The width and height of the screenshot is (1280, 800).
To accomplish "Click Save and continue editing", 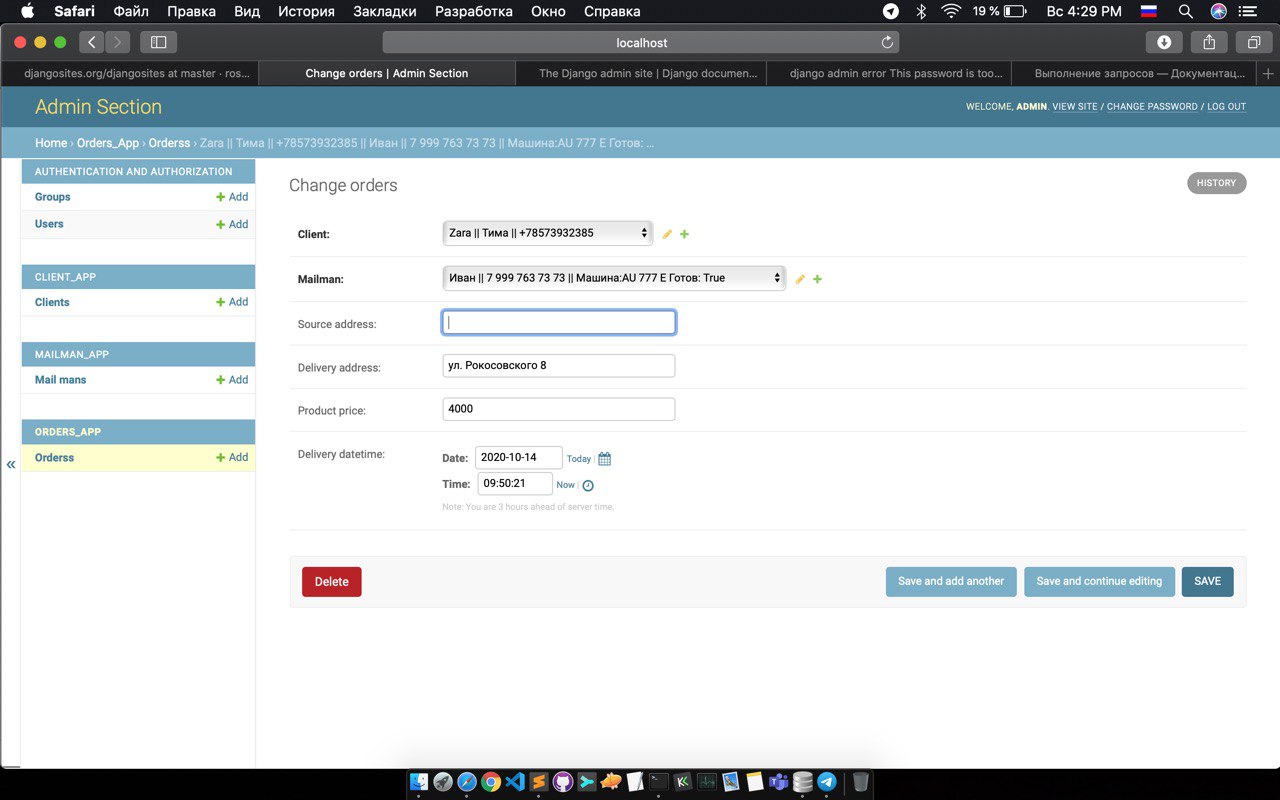I will pyautogui.click(x=1099, y=581).
